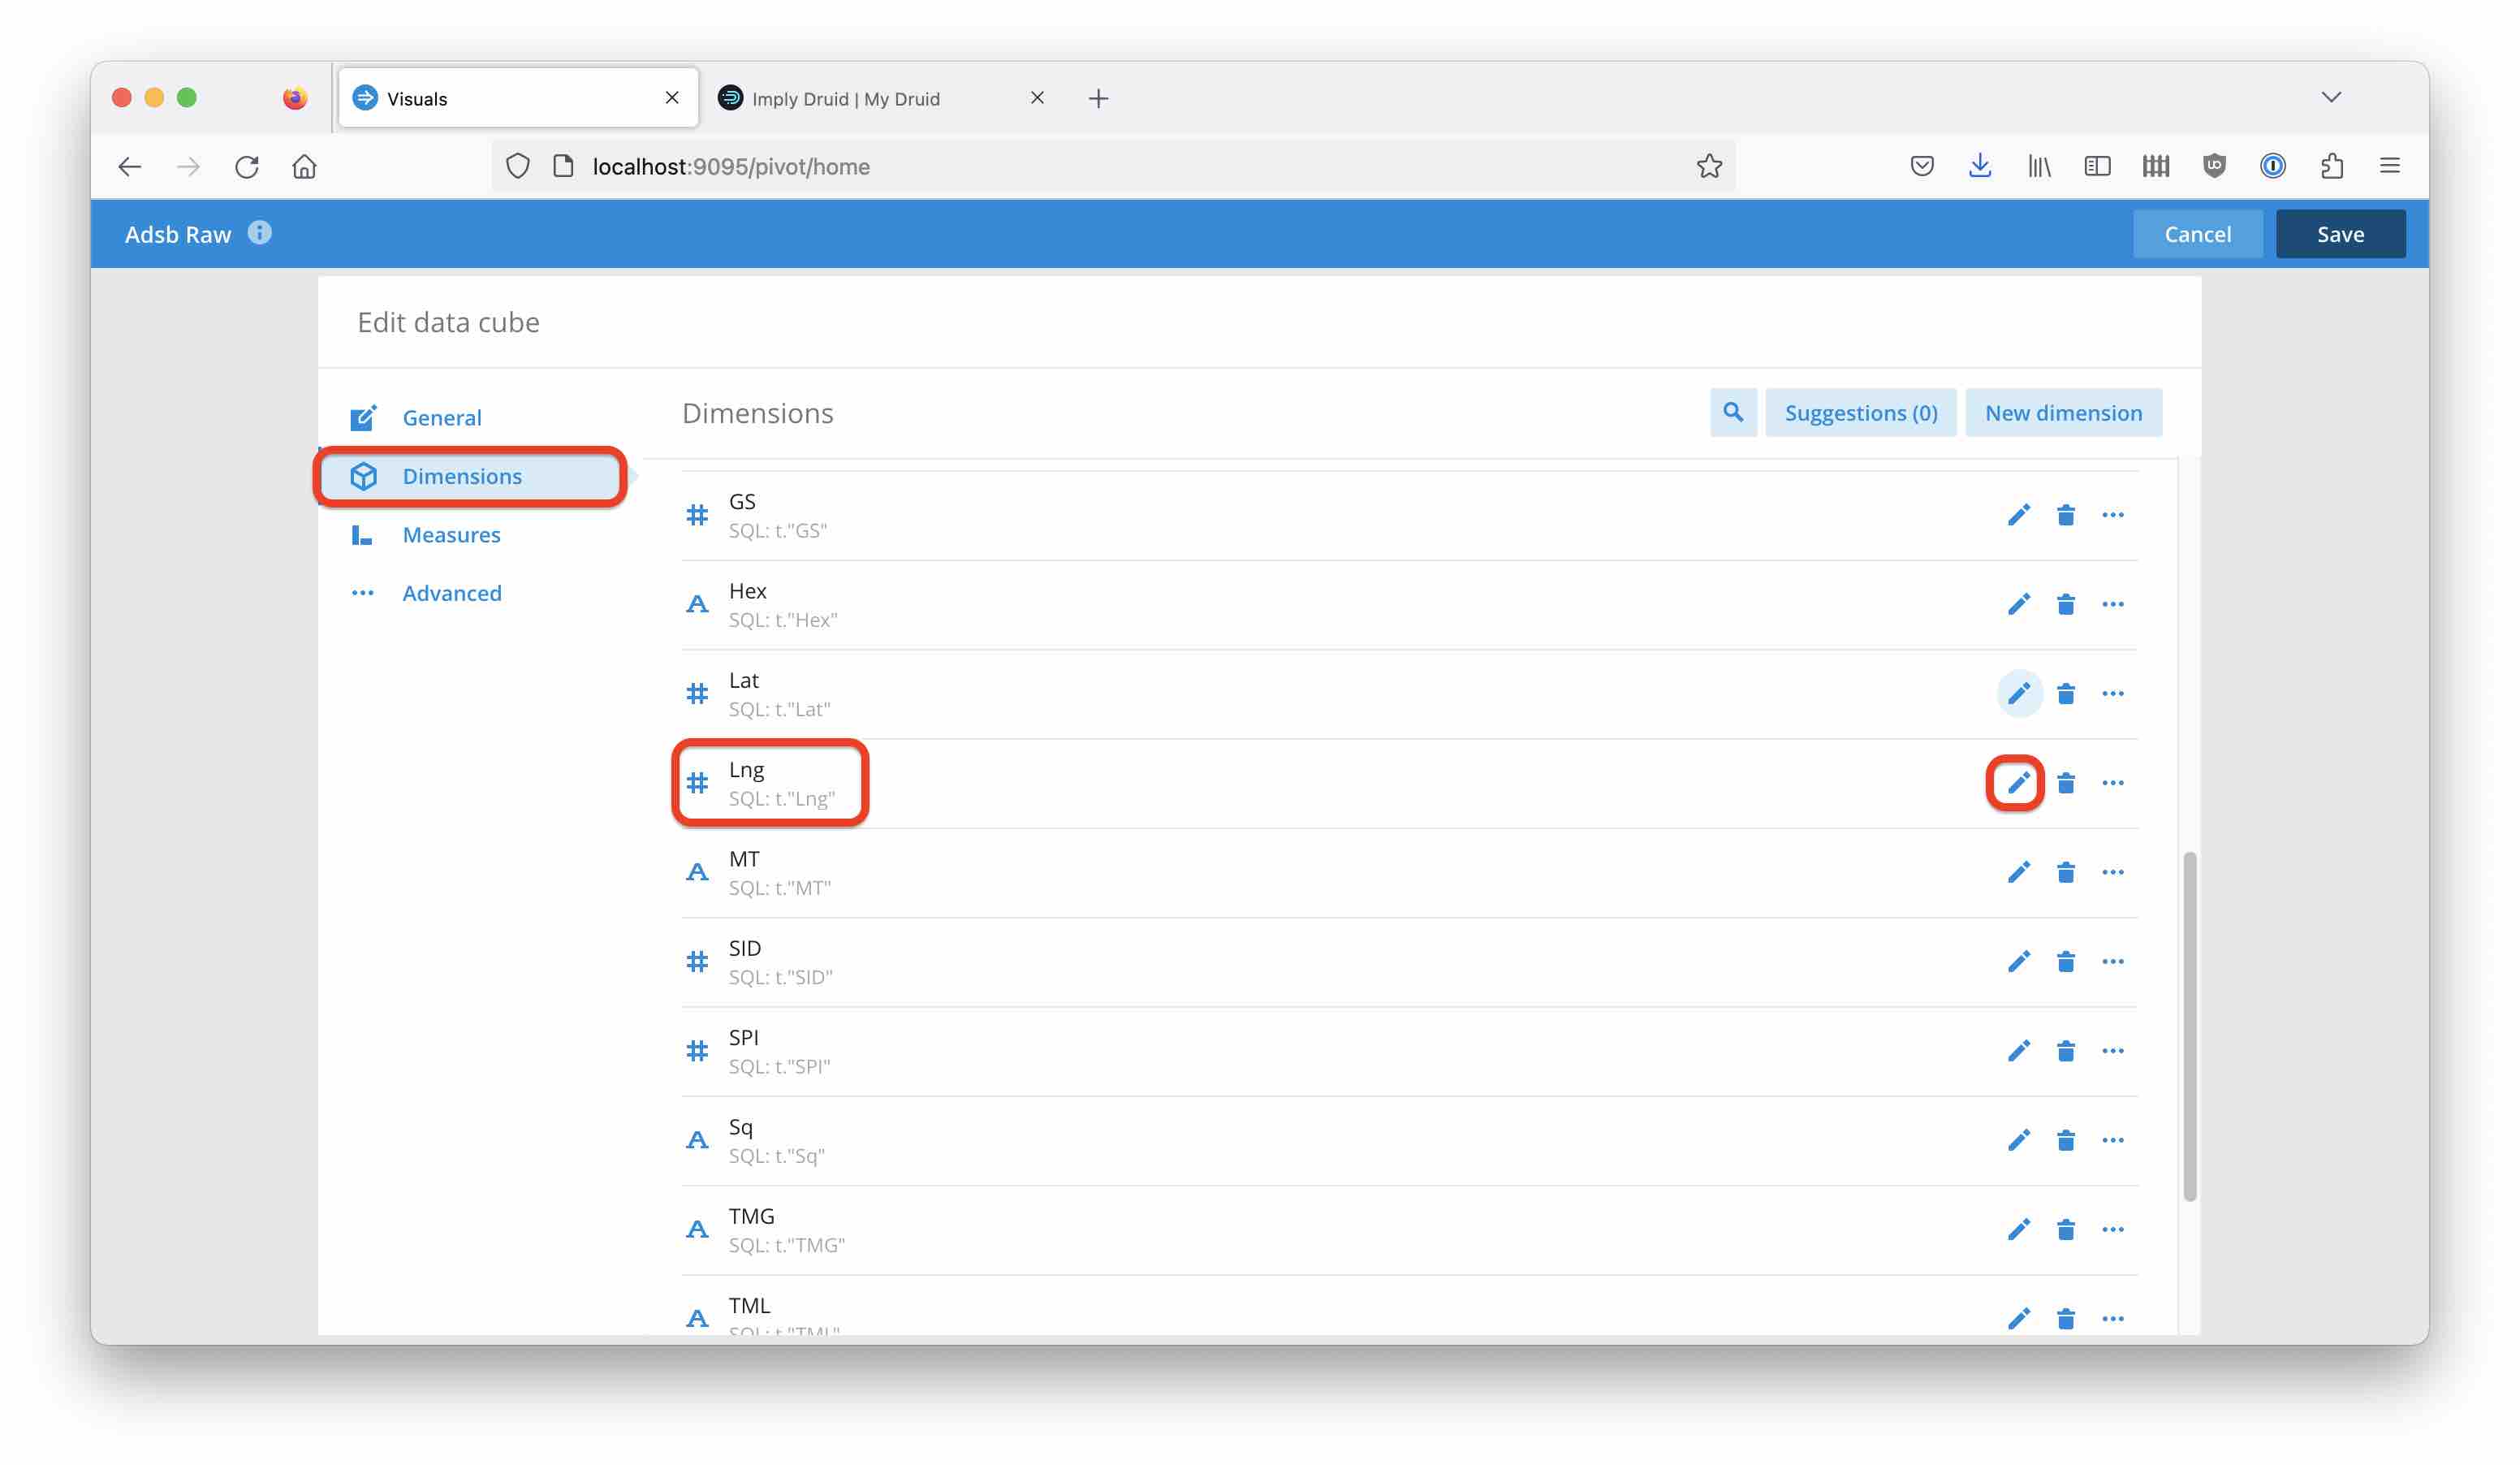Click the dimensions list vertical scrollbar
2520x1465 pixels.
2189,1025
